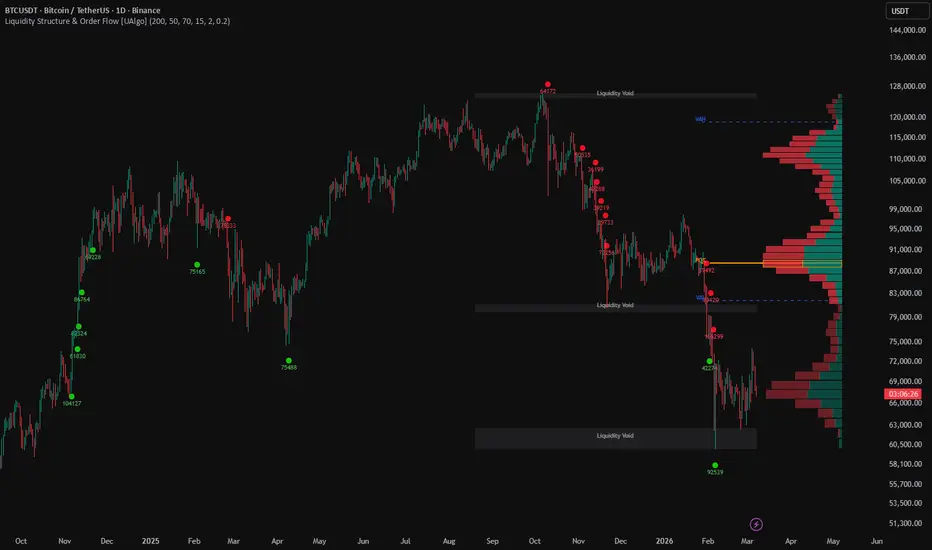Click the Oct label at the time axis start
932x550 pixels.
pyautogui.click(x=21, y=541)
